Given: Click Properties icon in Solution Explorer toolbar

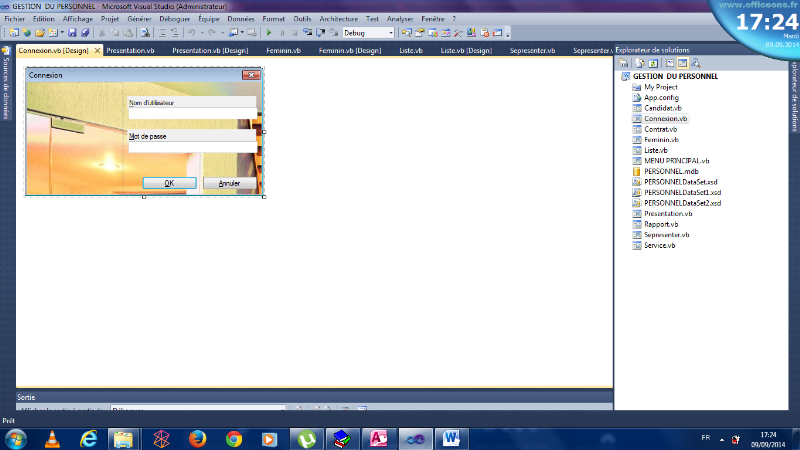Looking at the screenshot, I should click(x=623, y=63).
